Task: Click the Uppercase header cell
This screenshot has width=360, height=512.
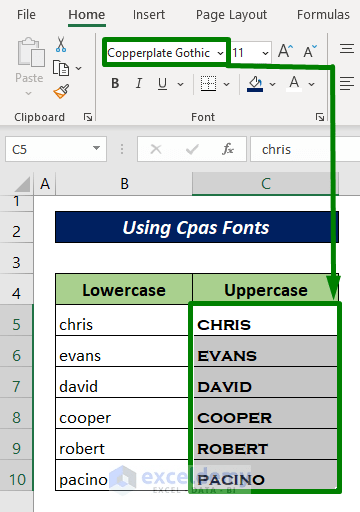Action: [265, 290]
